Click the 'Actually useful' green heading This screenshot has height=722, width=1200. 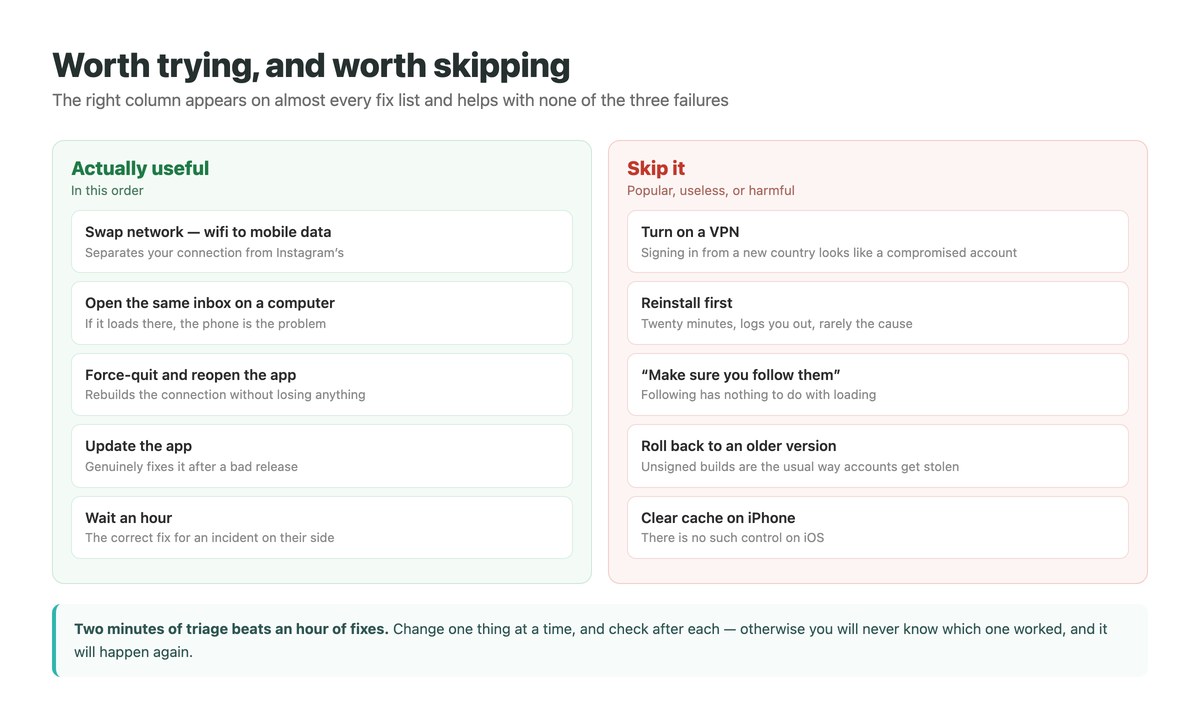(140, 168)
